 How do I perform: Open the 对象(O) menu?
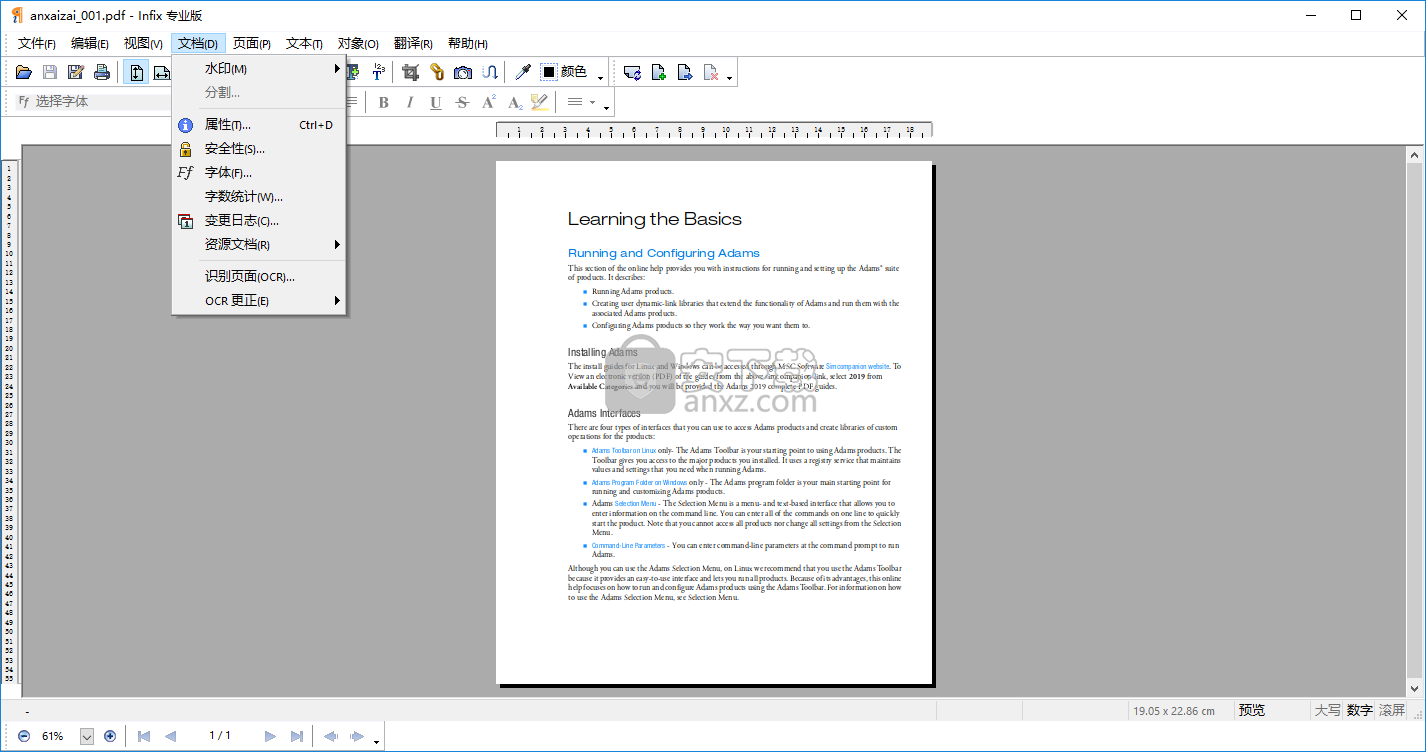tap(358, 43)
